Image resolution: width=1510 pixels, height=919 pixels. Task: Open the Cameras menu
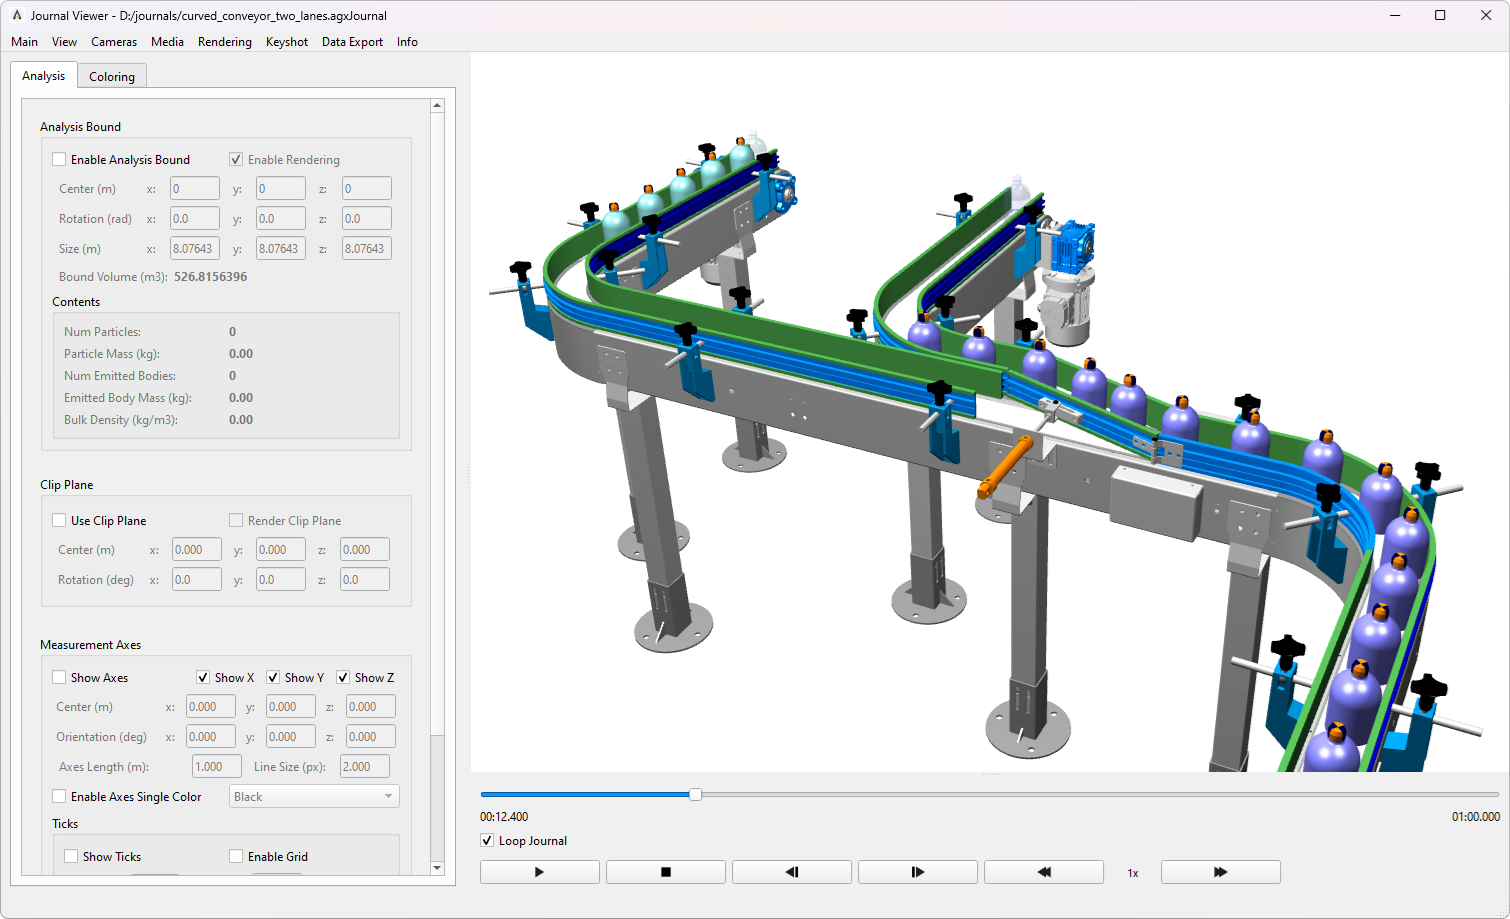pyautogui.click(x=114, y=42)
